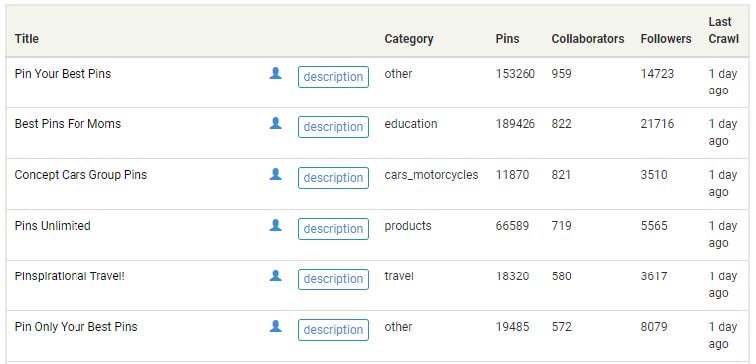Open description for Best Pins For Moms

coord(333,127)
